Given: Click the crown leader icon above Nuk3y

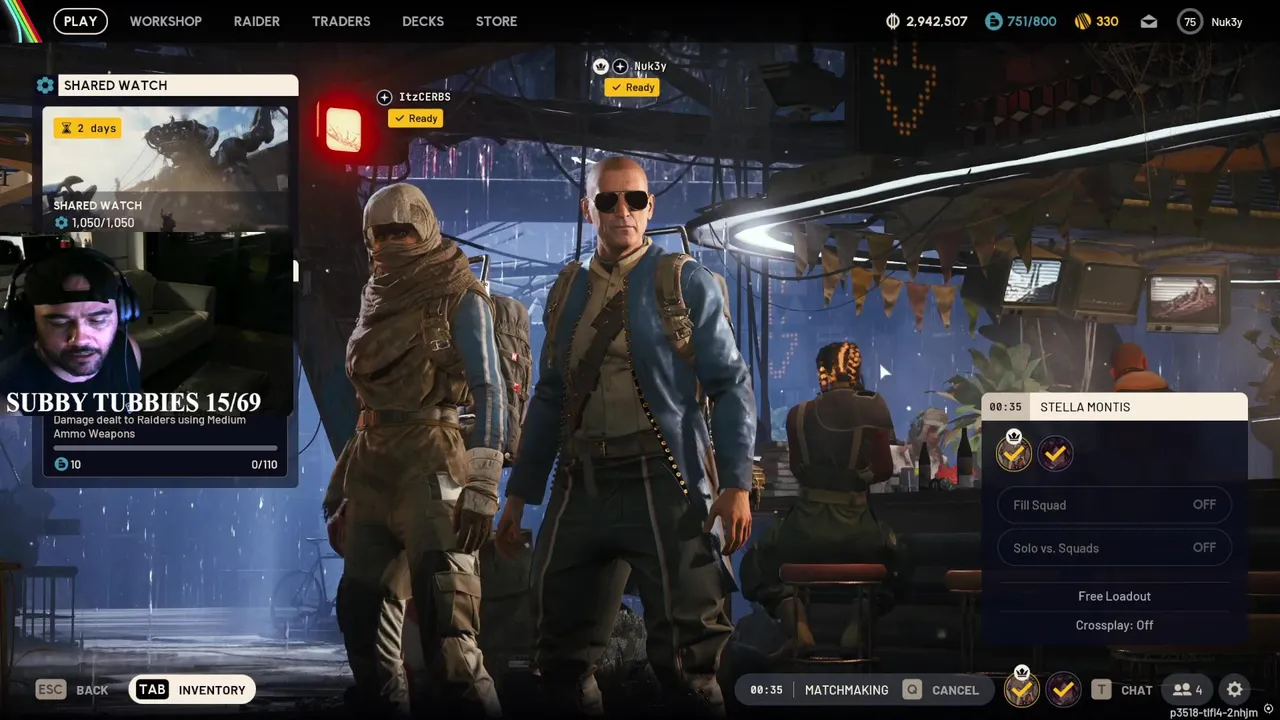Looking at the screenshot, I should (600, 66).
